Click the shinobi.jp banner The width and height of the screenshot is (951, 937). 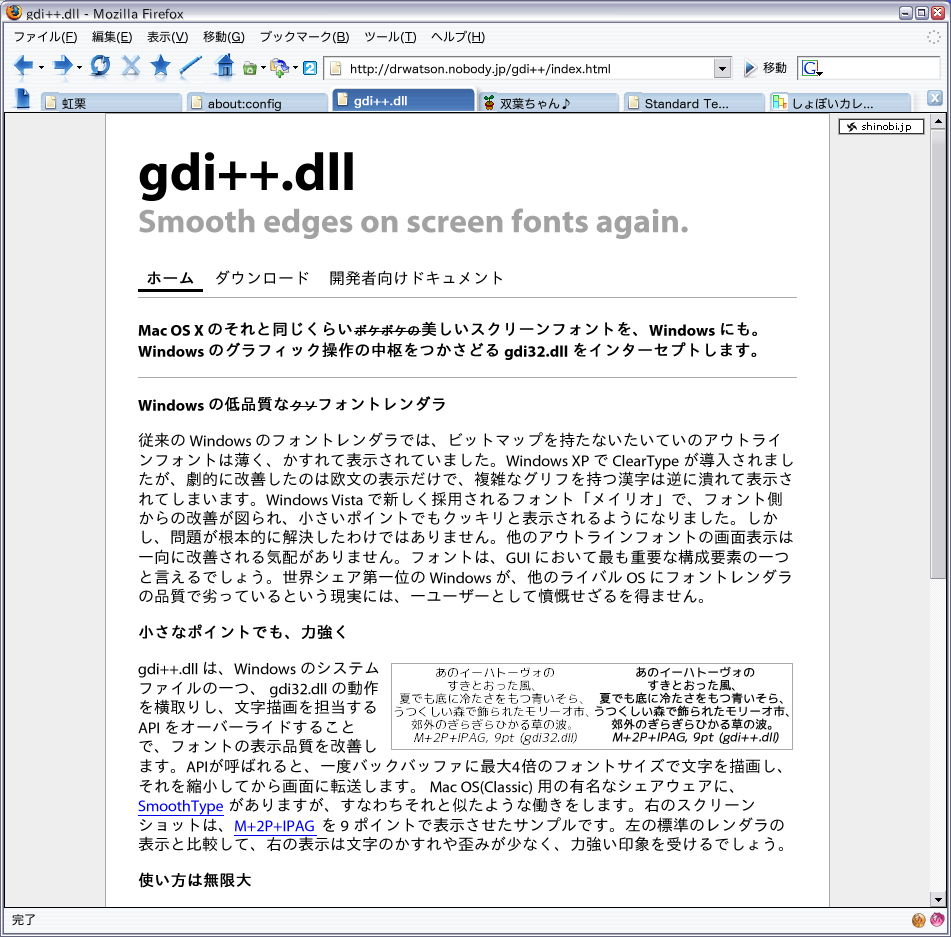[x=881, y=126]
